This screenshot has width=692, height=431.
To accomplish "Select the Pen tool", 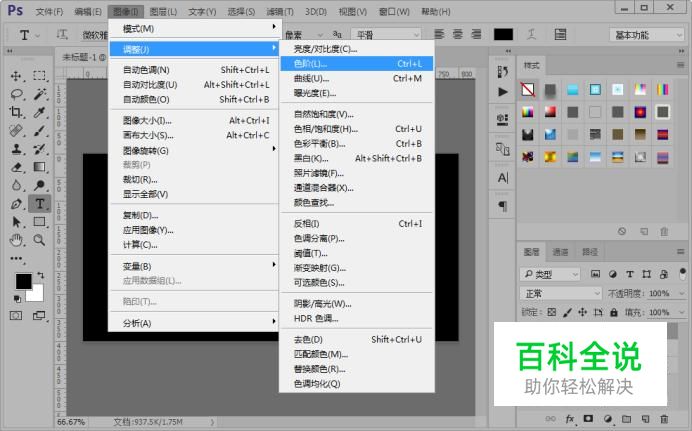I will [16, 203].
